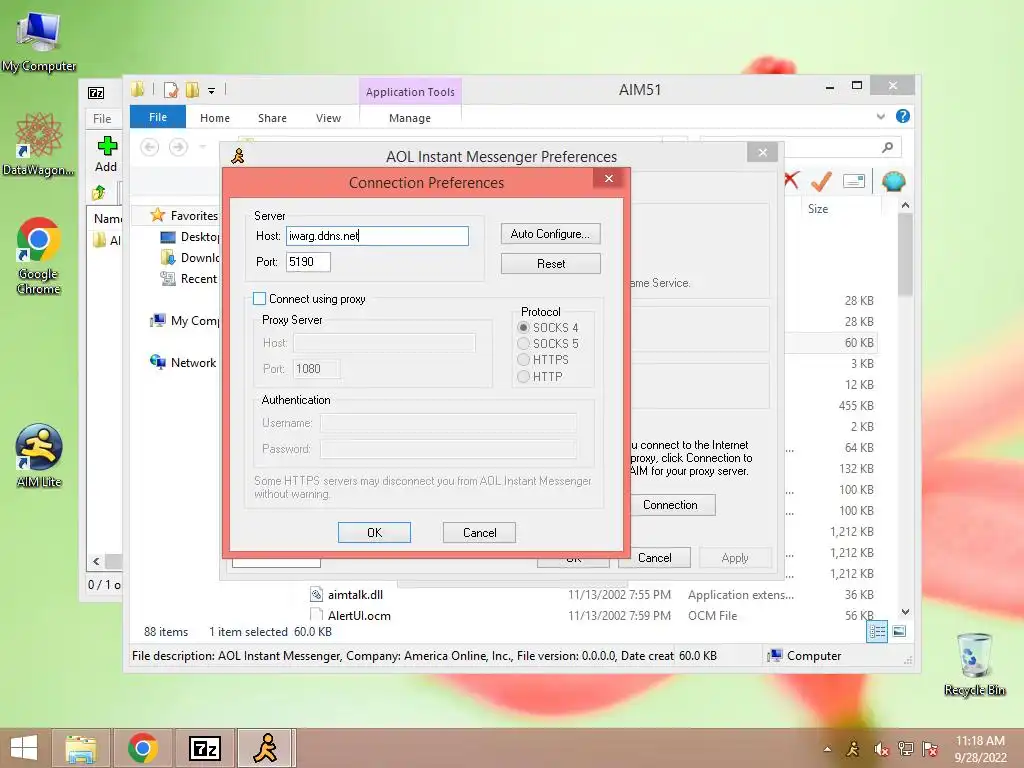Click the Connection button in AIM Preferences
This screenshot has width=1024, height=768.
pos(670,505)
